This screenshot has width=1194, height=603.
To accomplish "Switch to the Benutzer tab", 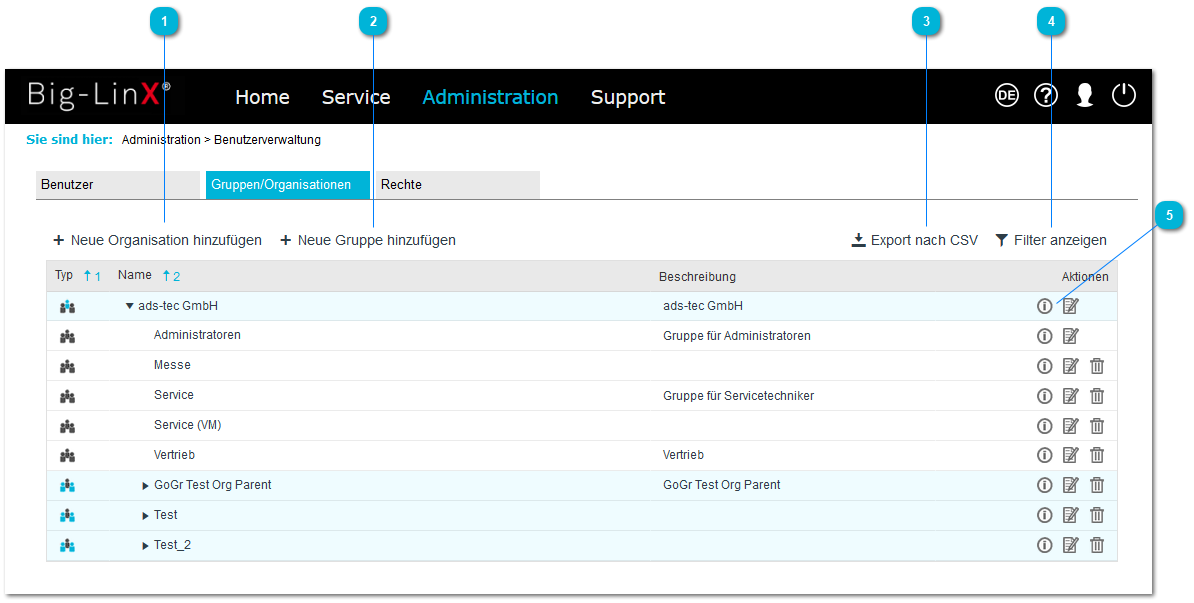I will pyautogui.click(x=117, y=185).
